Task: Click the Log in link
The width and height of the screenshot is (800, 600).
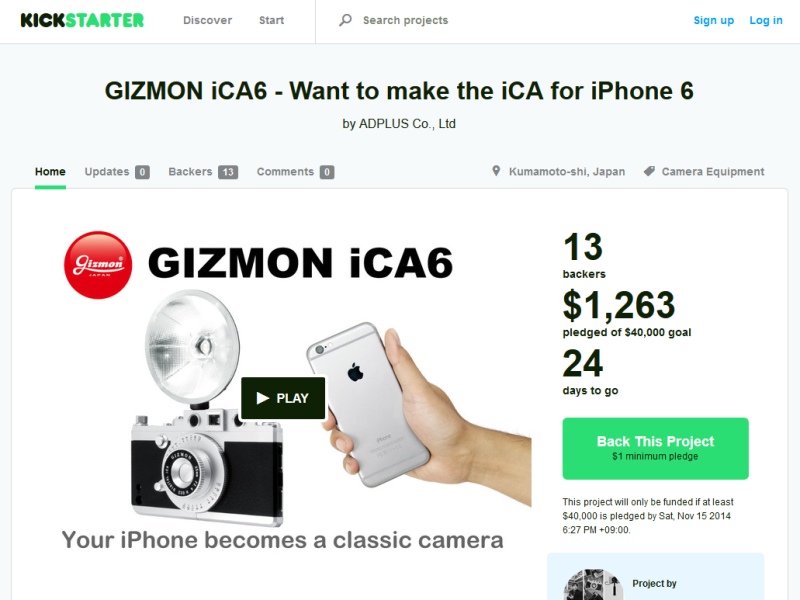Action: [x=766, y=20]
